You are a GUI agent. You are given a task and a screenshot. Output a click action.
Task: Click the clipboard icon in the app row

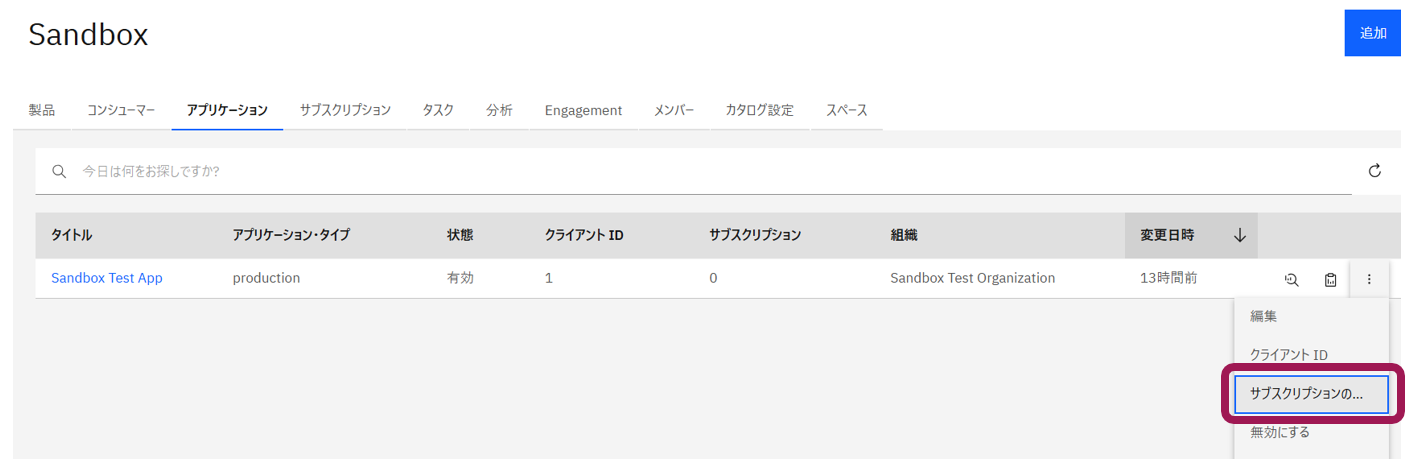(x=1330, y=279)
